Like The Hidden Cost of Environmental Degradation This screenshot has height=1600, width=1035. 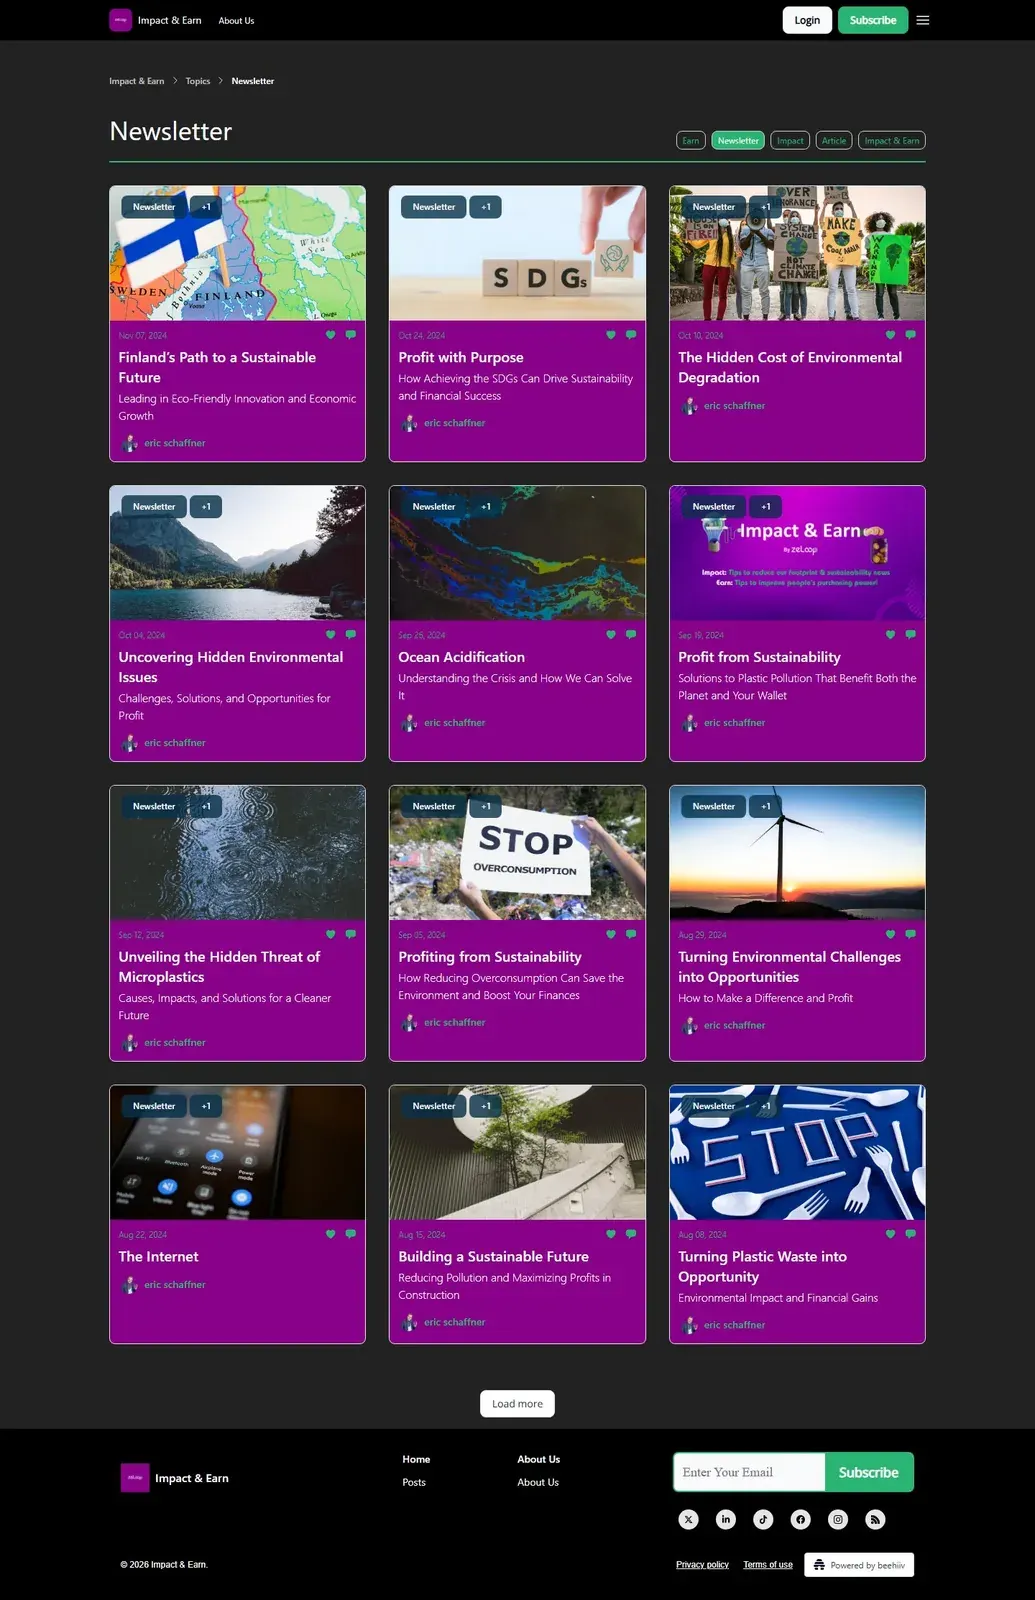pos(890,335)
